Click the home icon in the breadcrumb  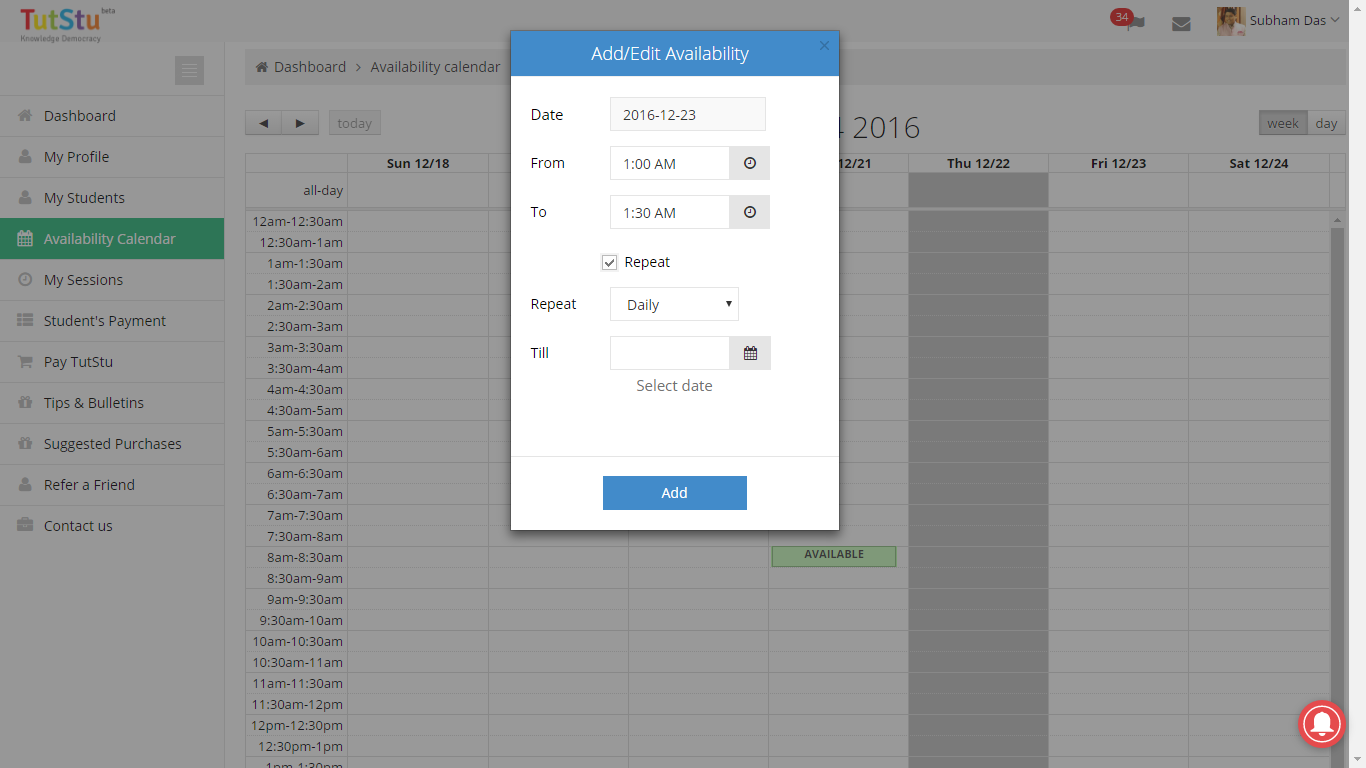pos(262,67)
